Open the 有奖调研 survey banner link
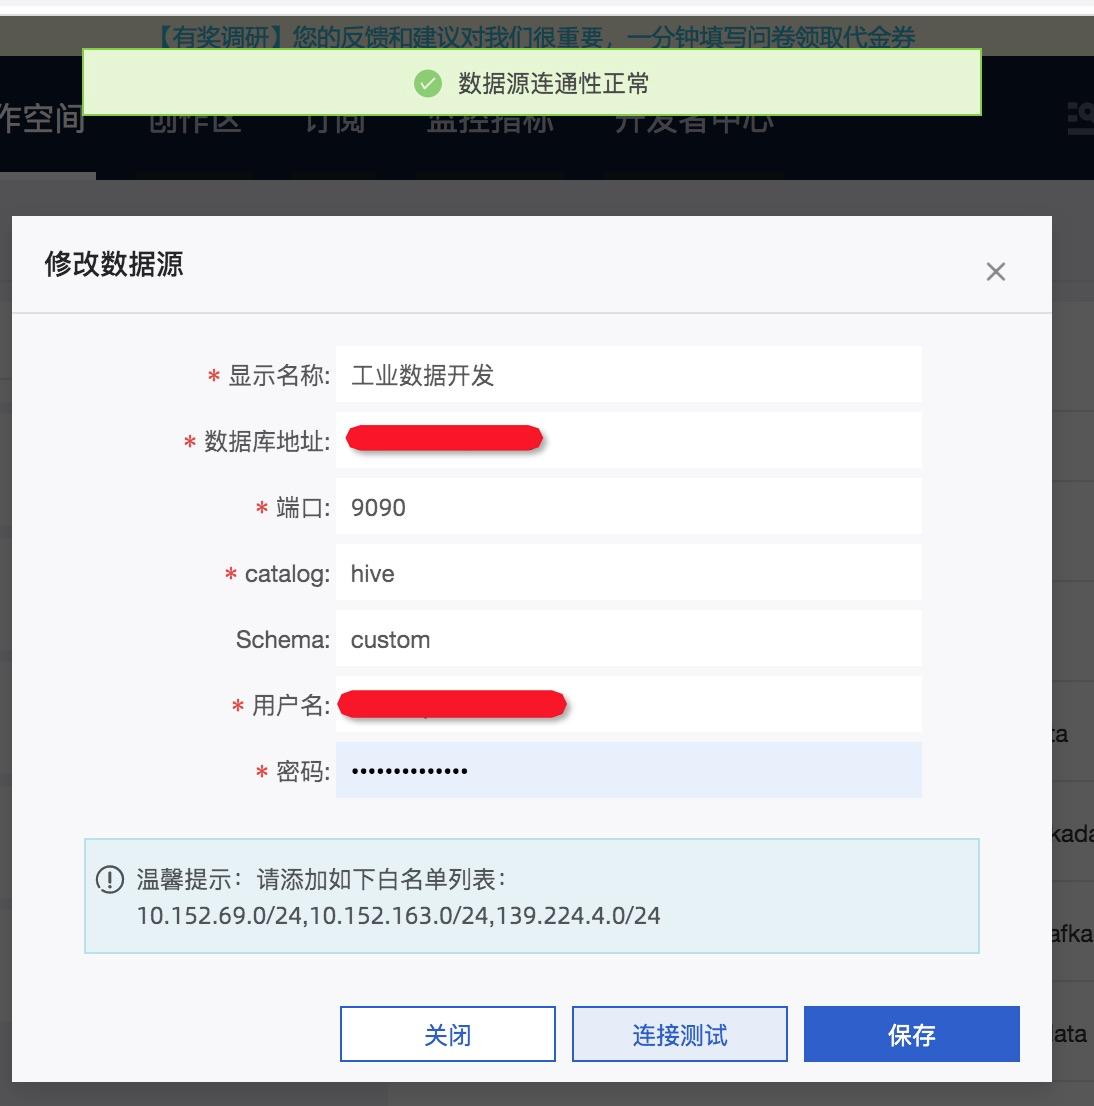This screenshot has width=1094, height=1106. pyautogui.click(x=534, y=37)
